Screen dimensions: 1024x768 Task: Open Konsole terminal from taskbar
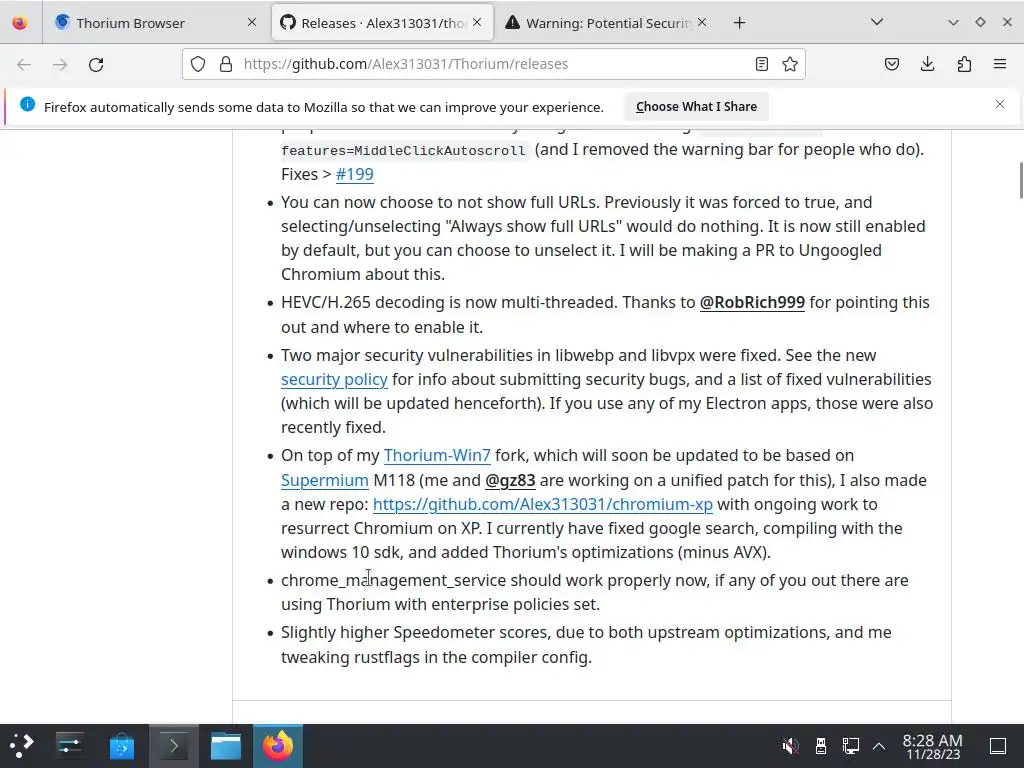[x=174, y=746]
